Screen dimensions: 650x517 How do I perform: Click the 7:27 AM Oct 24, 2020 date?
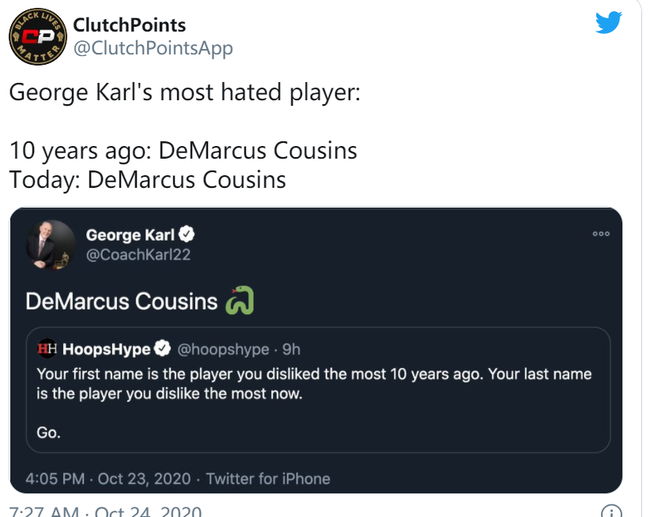(105, 511)
